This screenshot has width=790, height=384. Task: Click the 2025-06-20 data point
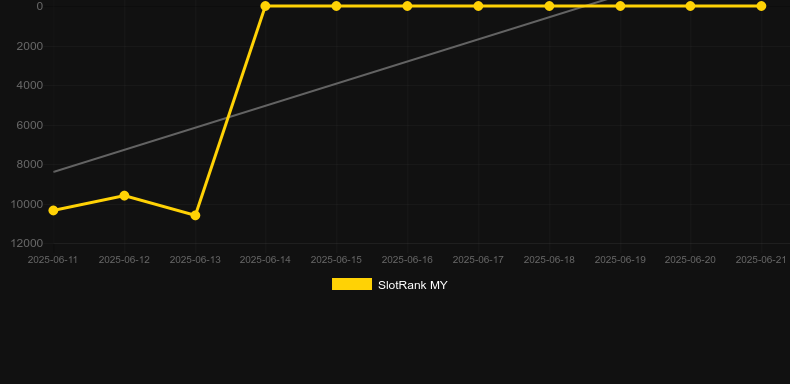[x=691, y=6]
